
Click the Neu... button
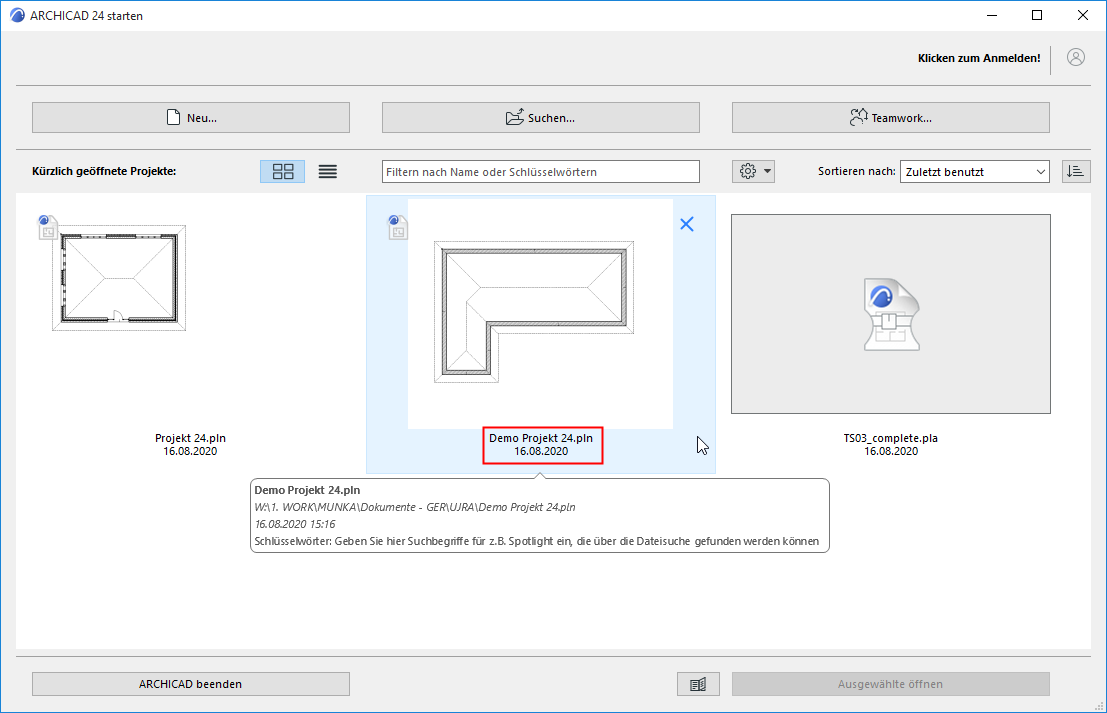(191, 118)
